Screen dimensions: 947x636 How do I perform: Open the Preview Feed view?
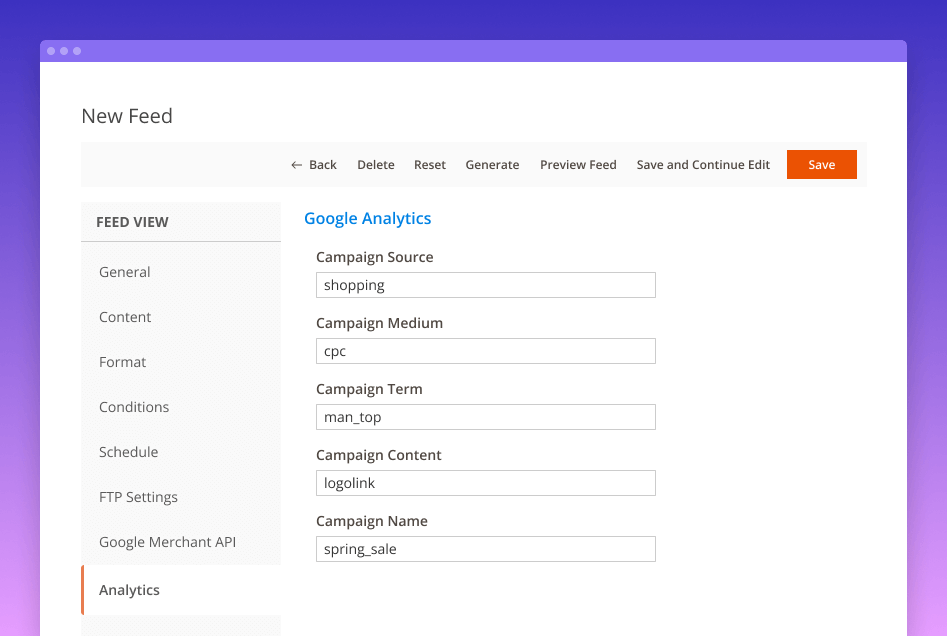tap(578, 164)
